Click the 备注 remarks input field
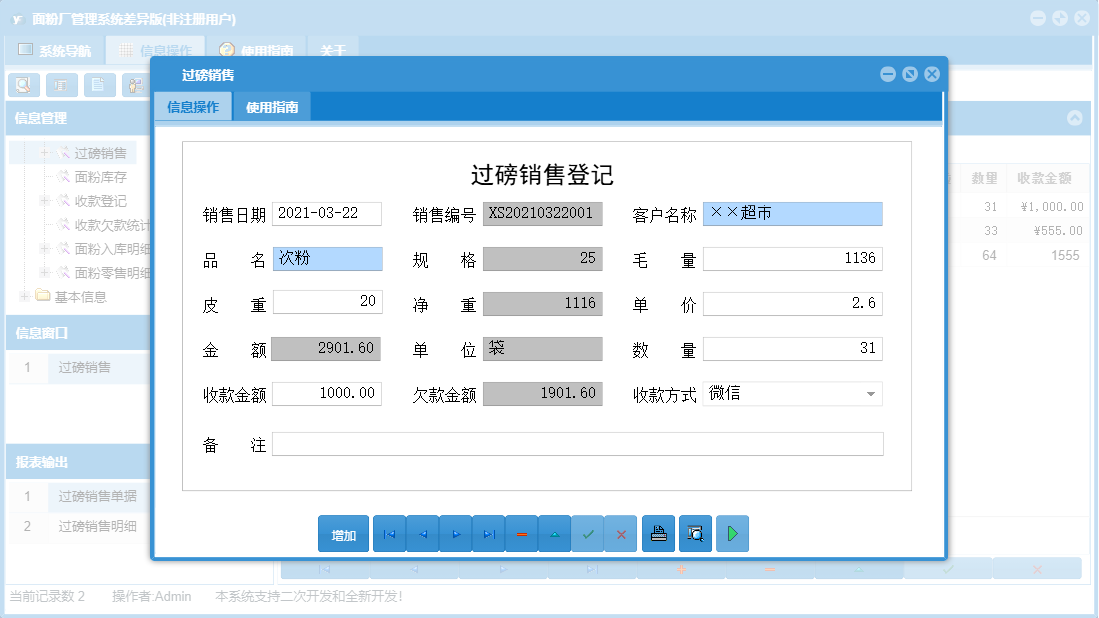 (x=580, y=443)
